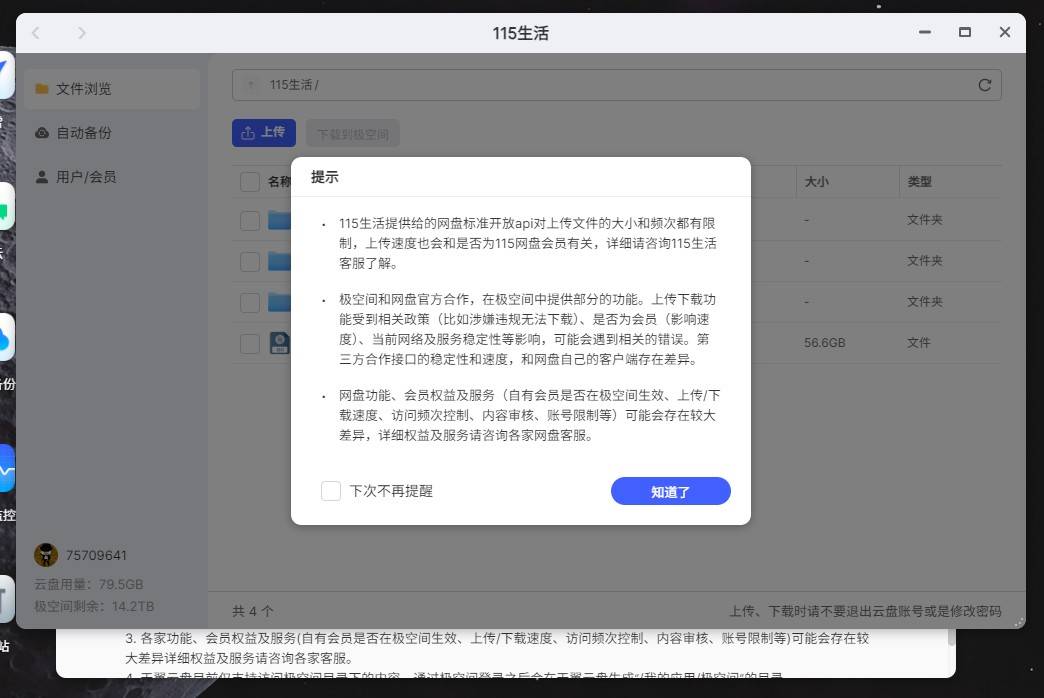Click the 文件浏览 folder icon
The height and width of the screenshot is (698, 1044).
click(42, 89)
